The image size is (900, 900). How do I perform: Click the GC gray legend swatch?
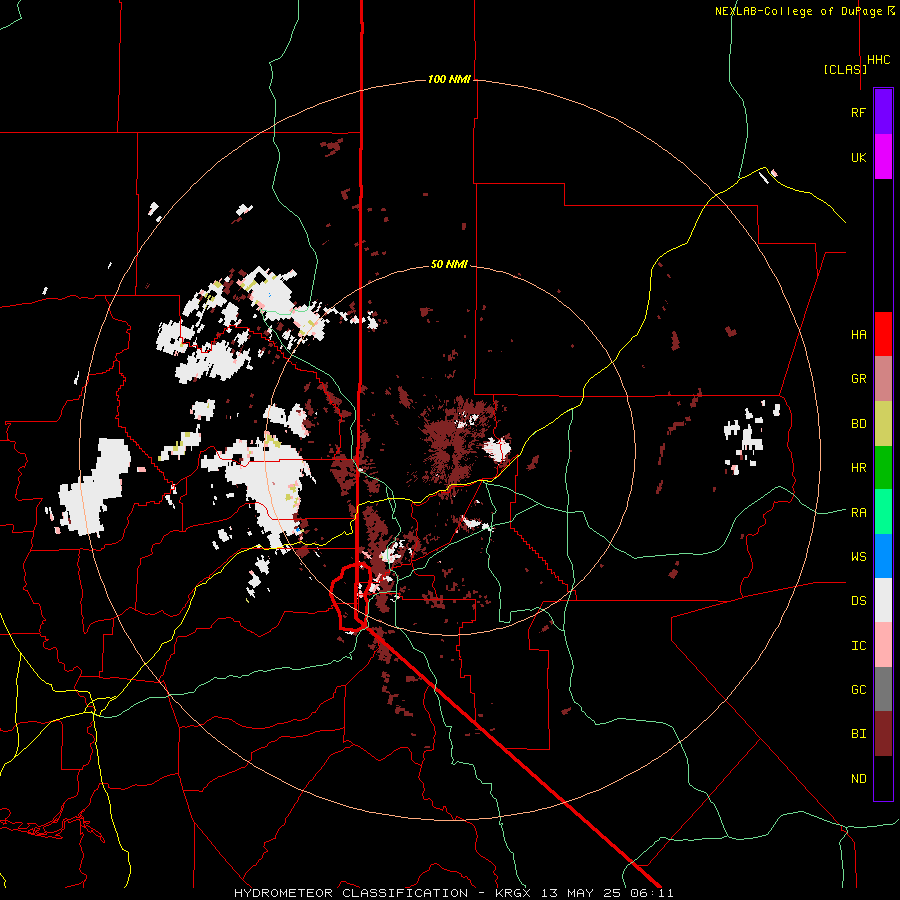[883, 689]
